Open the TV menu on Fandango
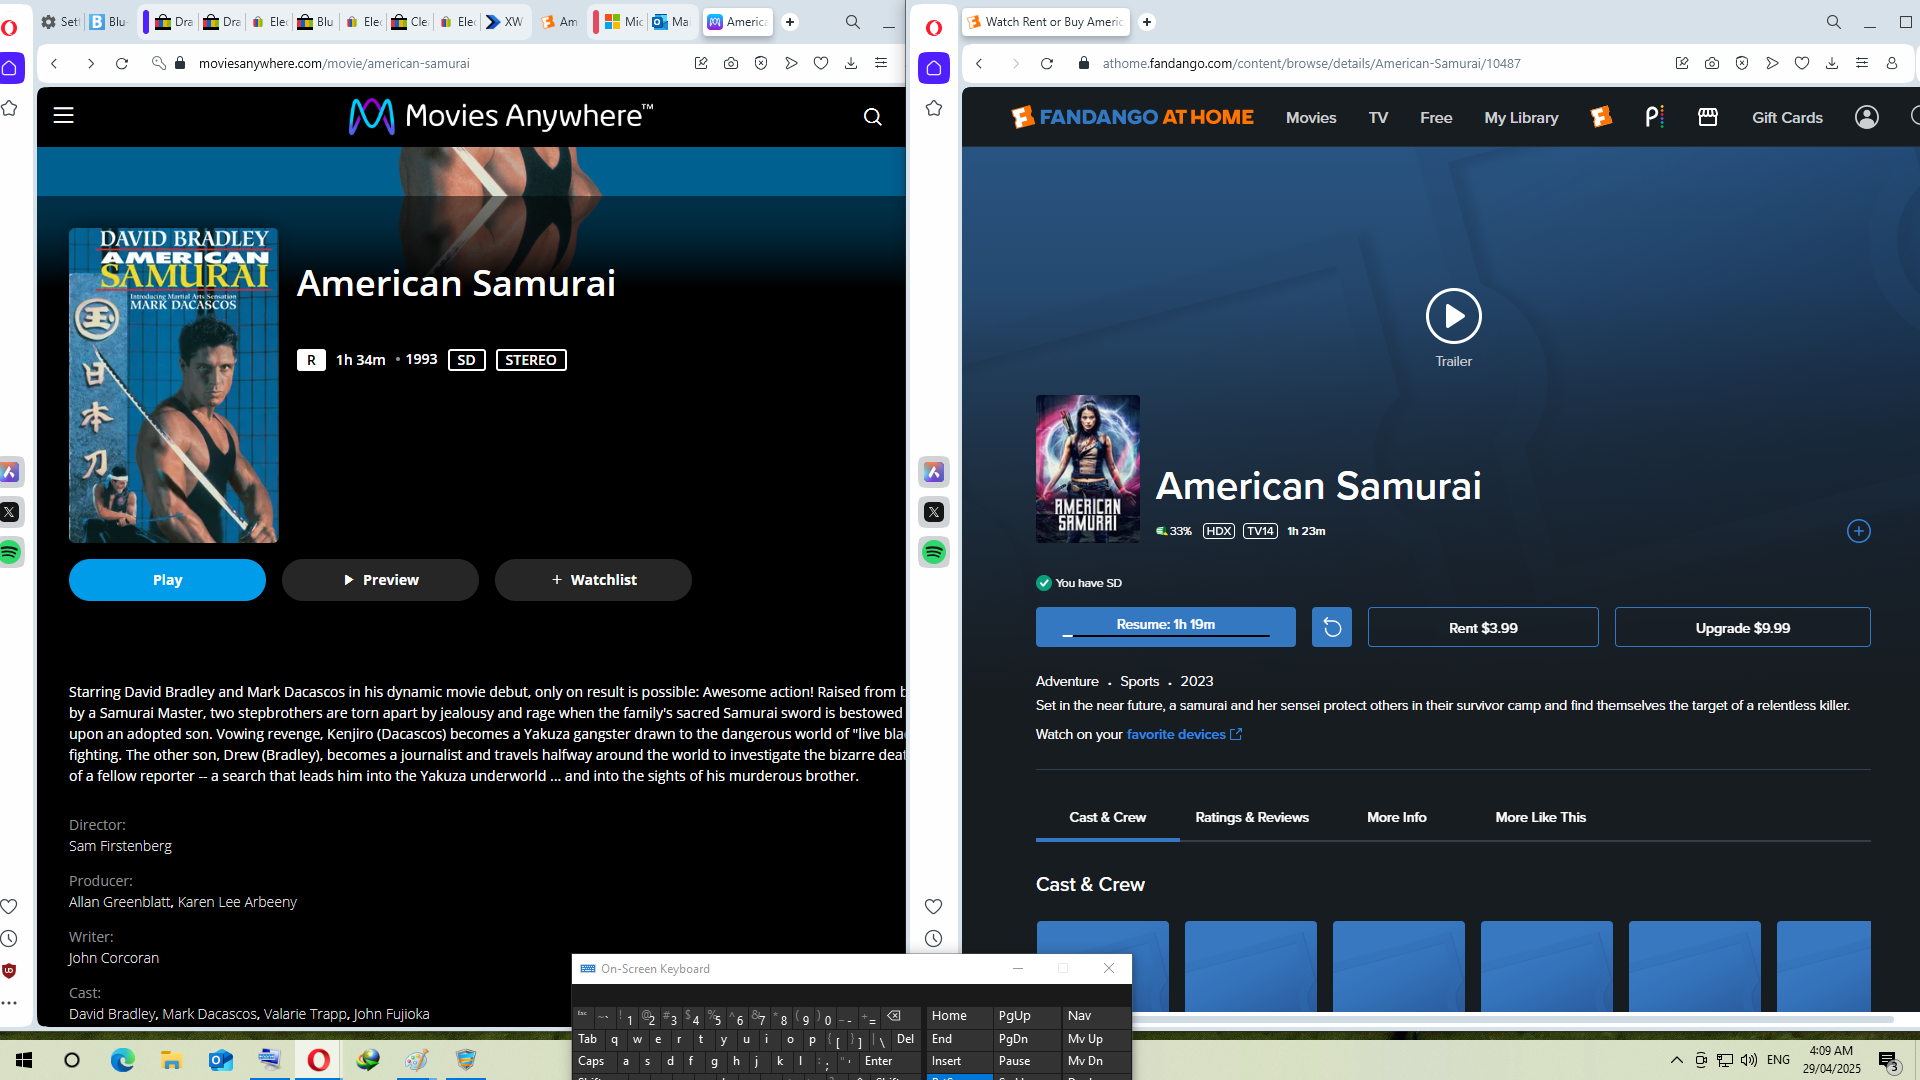The height and width of the screenshot is (1080, 1920). coord(1378,118)
